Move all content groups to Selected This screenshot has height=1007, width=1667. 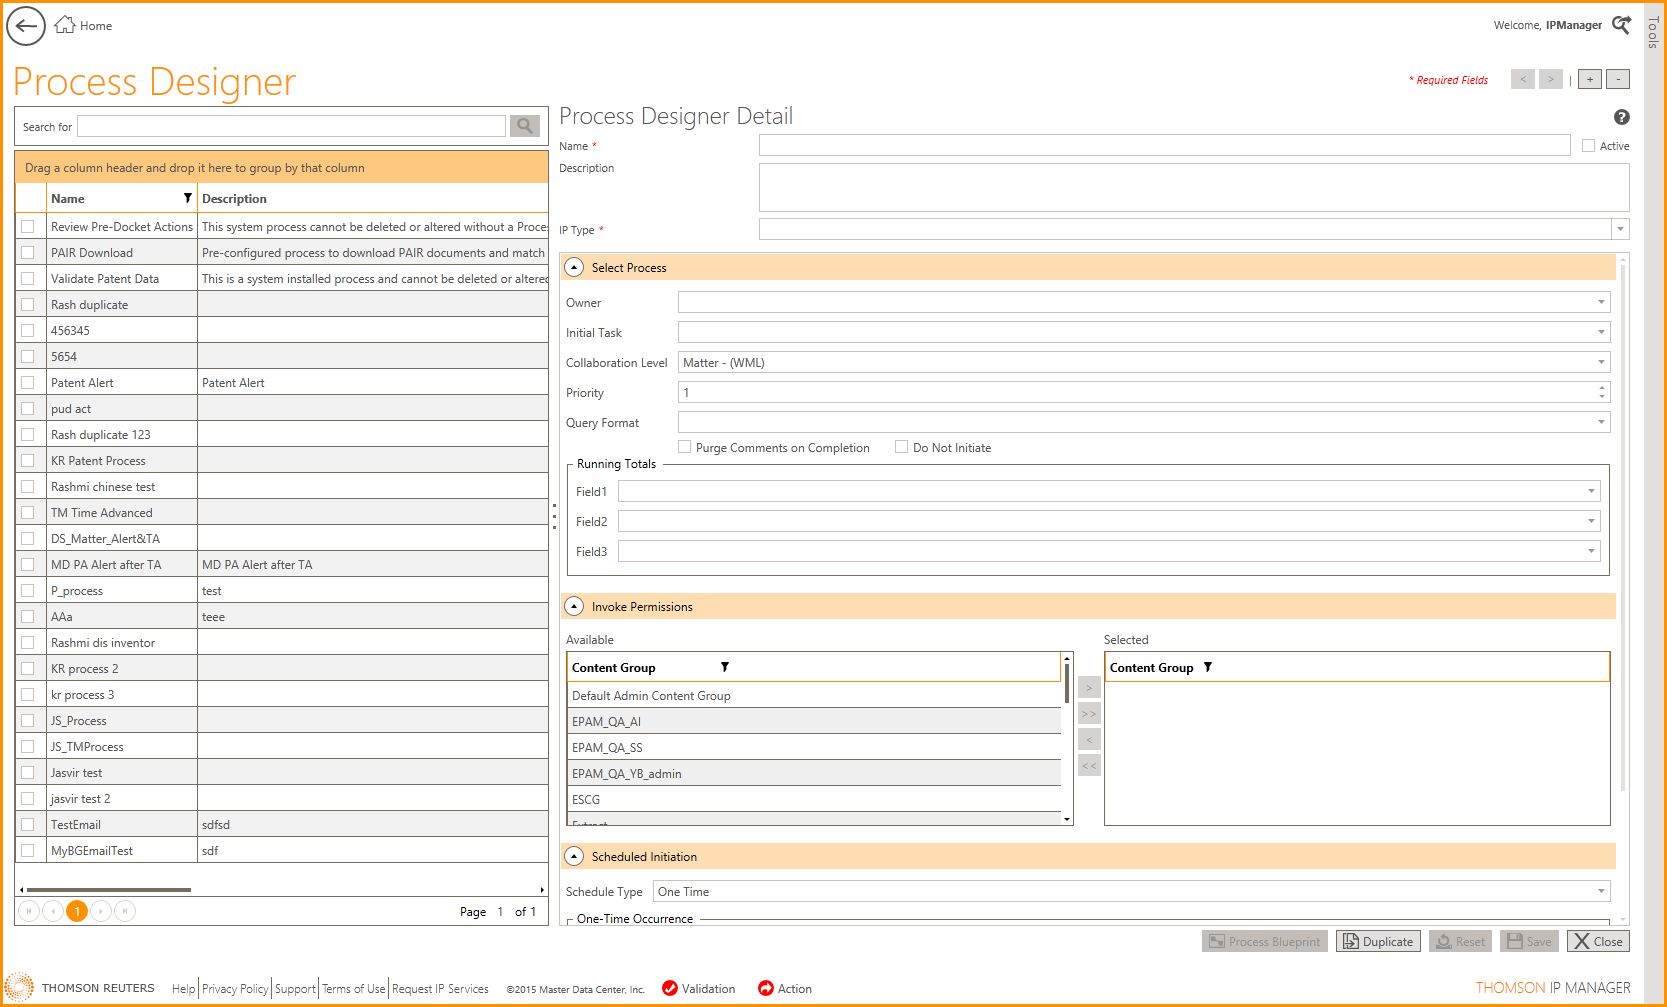(1089, 713)
